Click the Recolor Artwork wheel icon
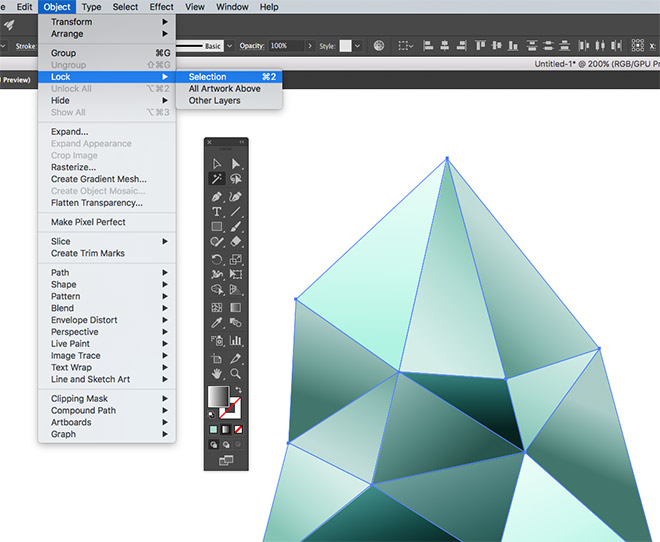Image resolution: width=660 pixels, height=542 pixels. click(x=380, y=46)
